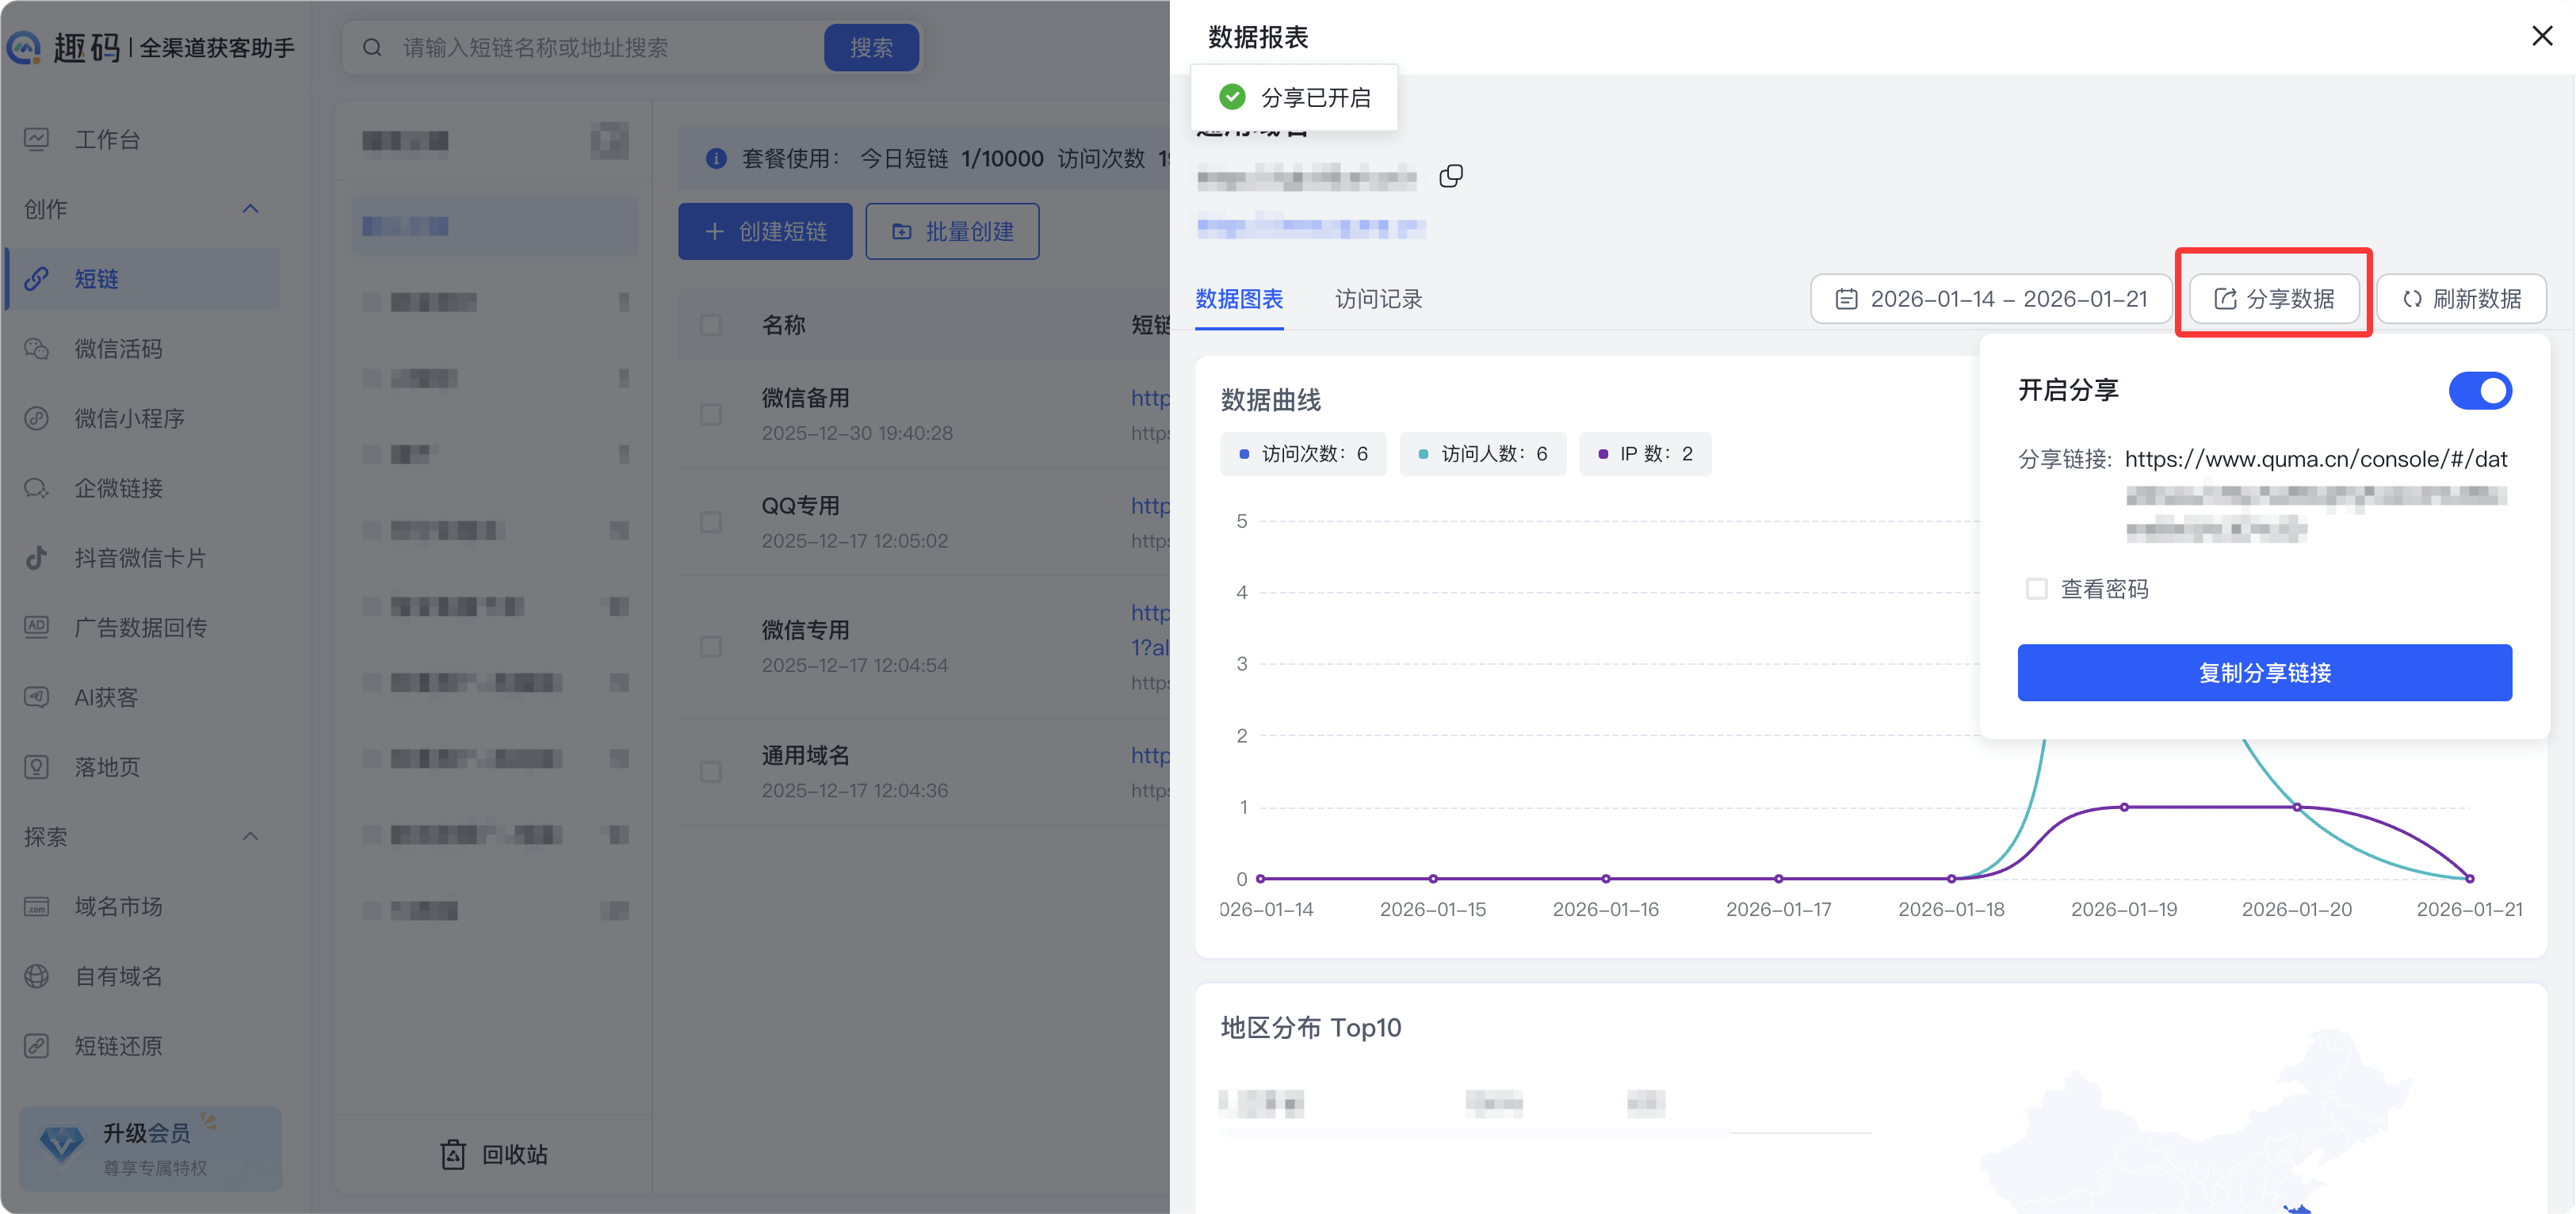Toggle the 访问次数 legend series
This screenshot has height=1214, width=2576.
coord(1303,454)
